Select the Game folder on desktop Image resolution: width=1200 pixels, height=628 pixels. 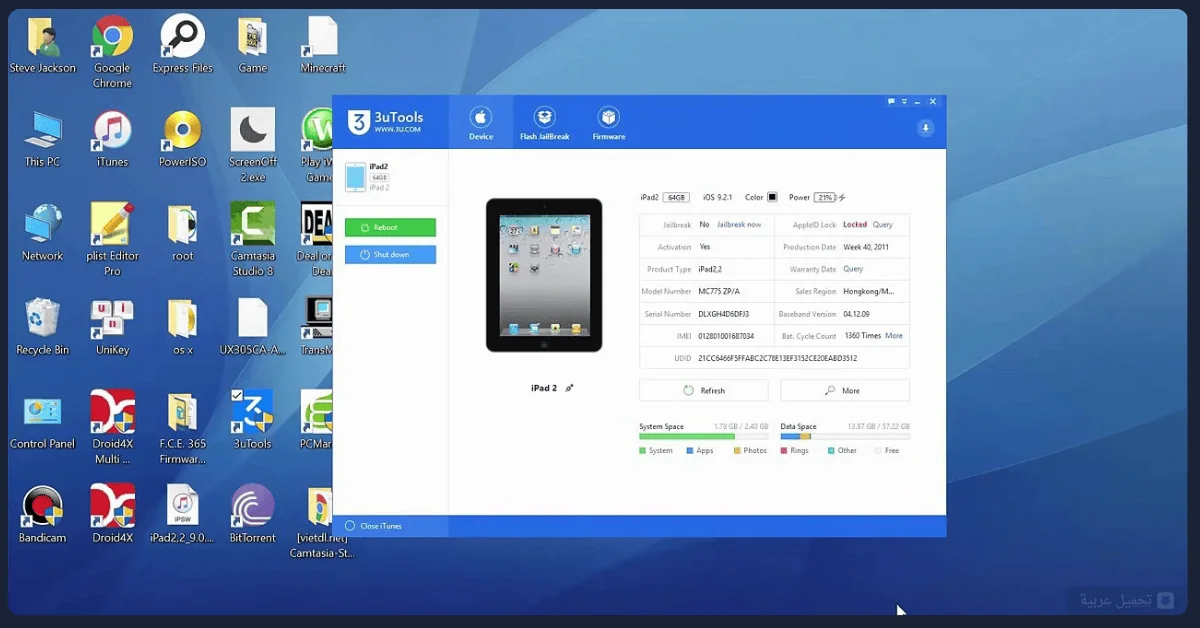252,46
